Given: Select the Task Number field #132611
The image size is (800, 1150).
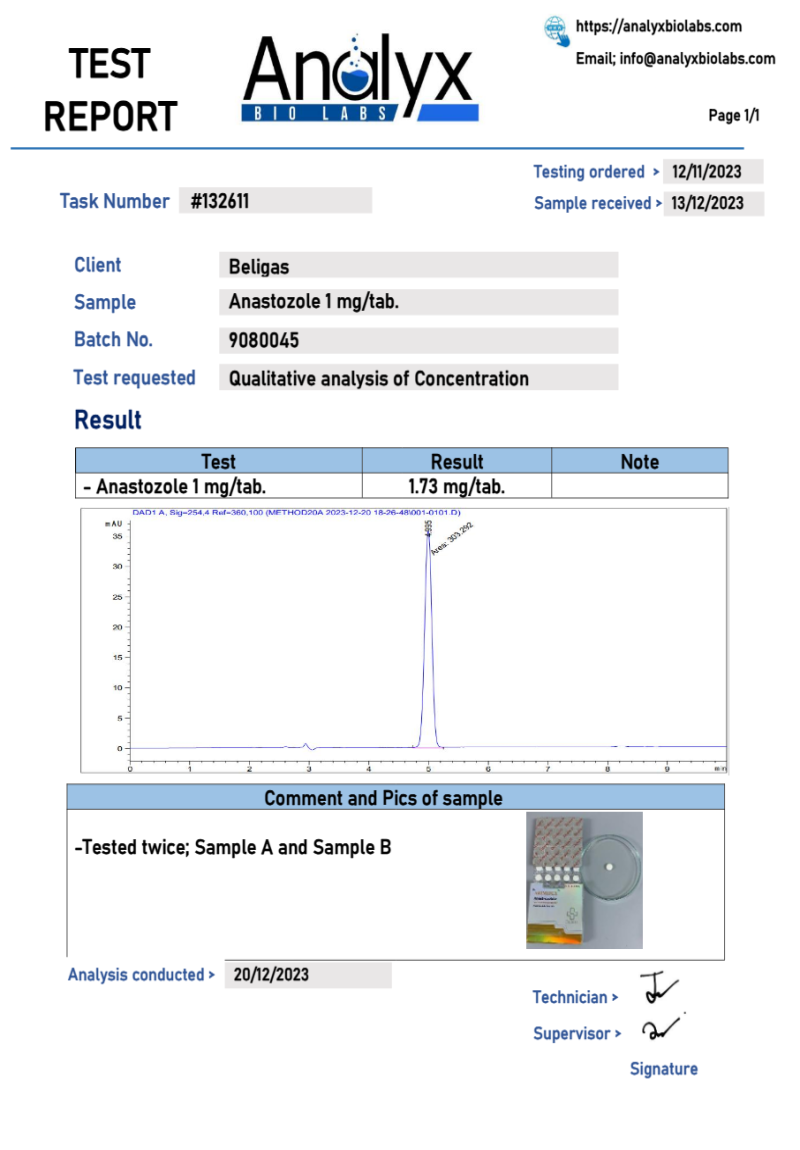Looking at the screenshot, I should [x=275, y=201].
